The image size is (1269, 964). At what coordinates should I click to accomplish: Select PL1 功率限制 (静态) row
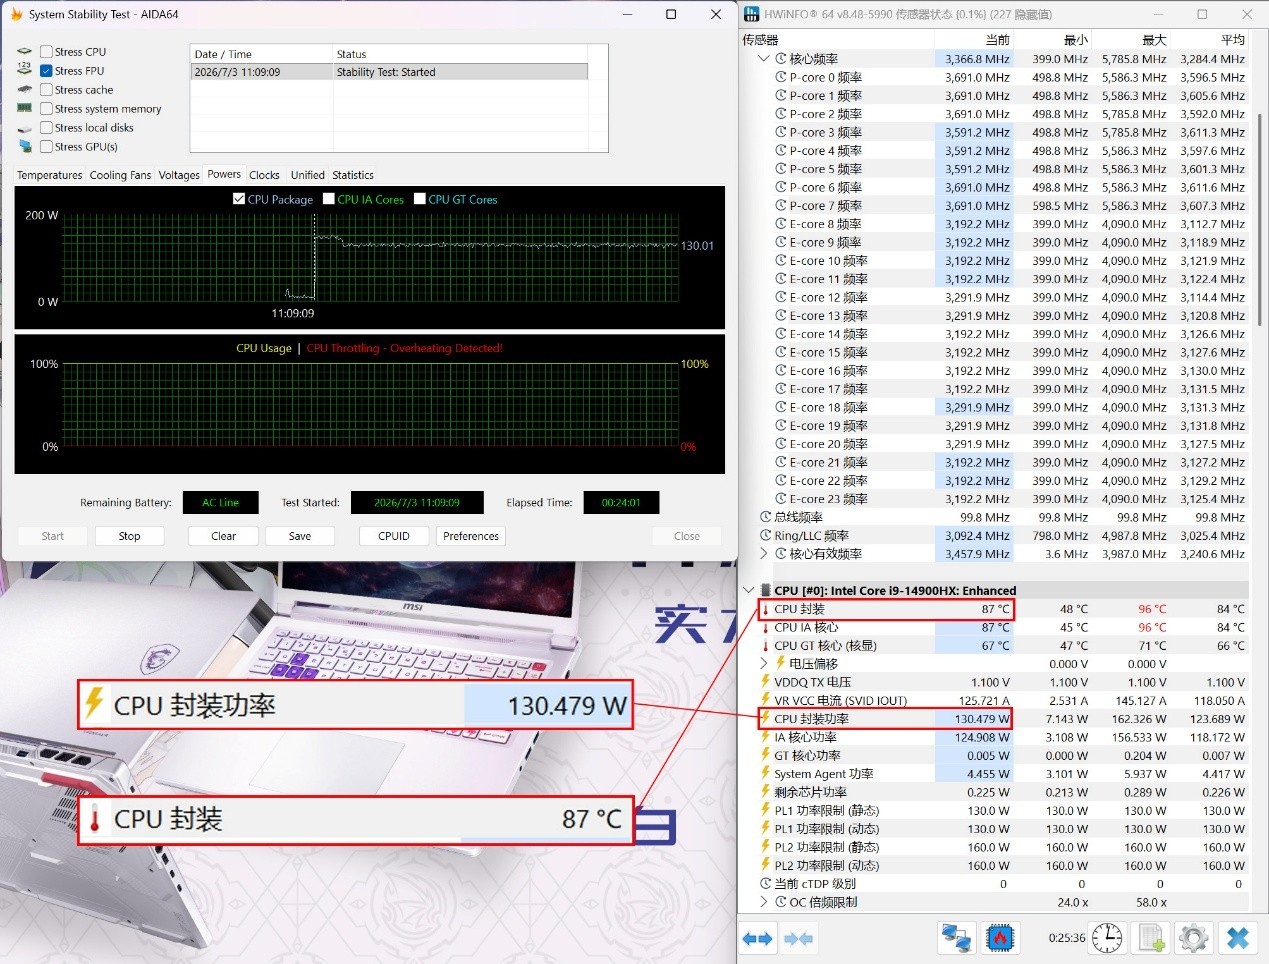(x=995, y=810)
